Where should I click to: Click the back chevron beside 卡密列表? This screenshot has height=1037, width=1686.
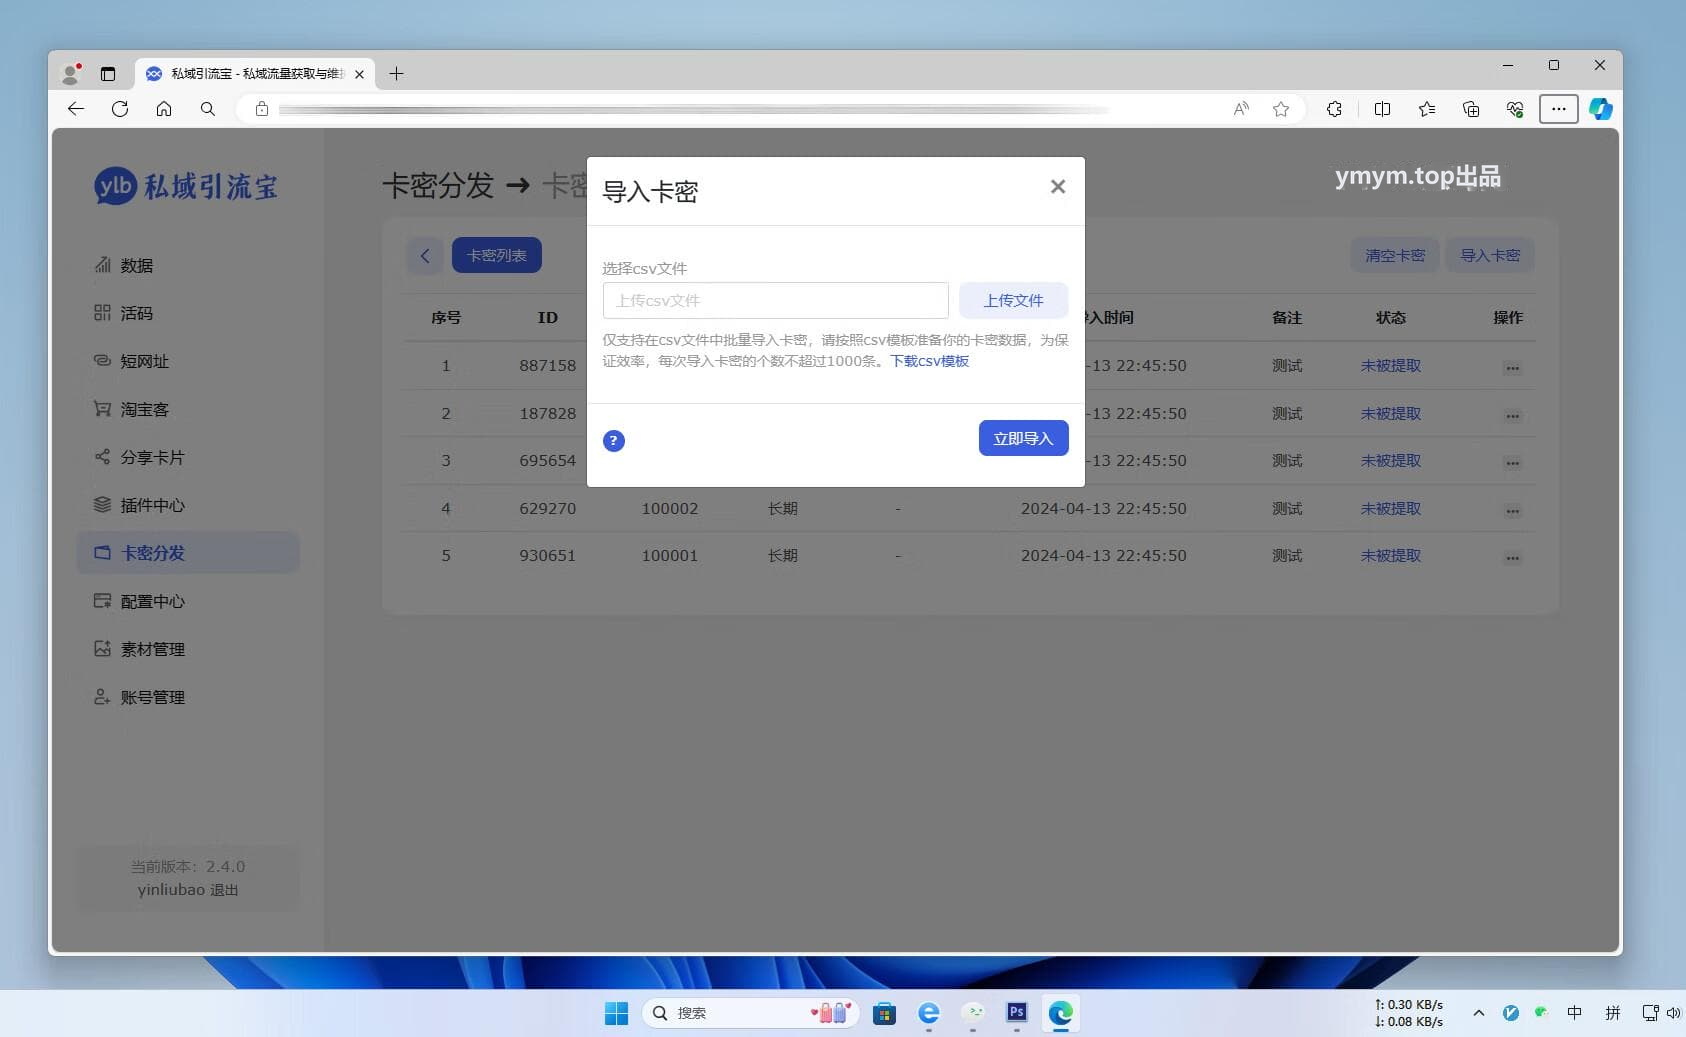click(425, 255)
